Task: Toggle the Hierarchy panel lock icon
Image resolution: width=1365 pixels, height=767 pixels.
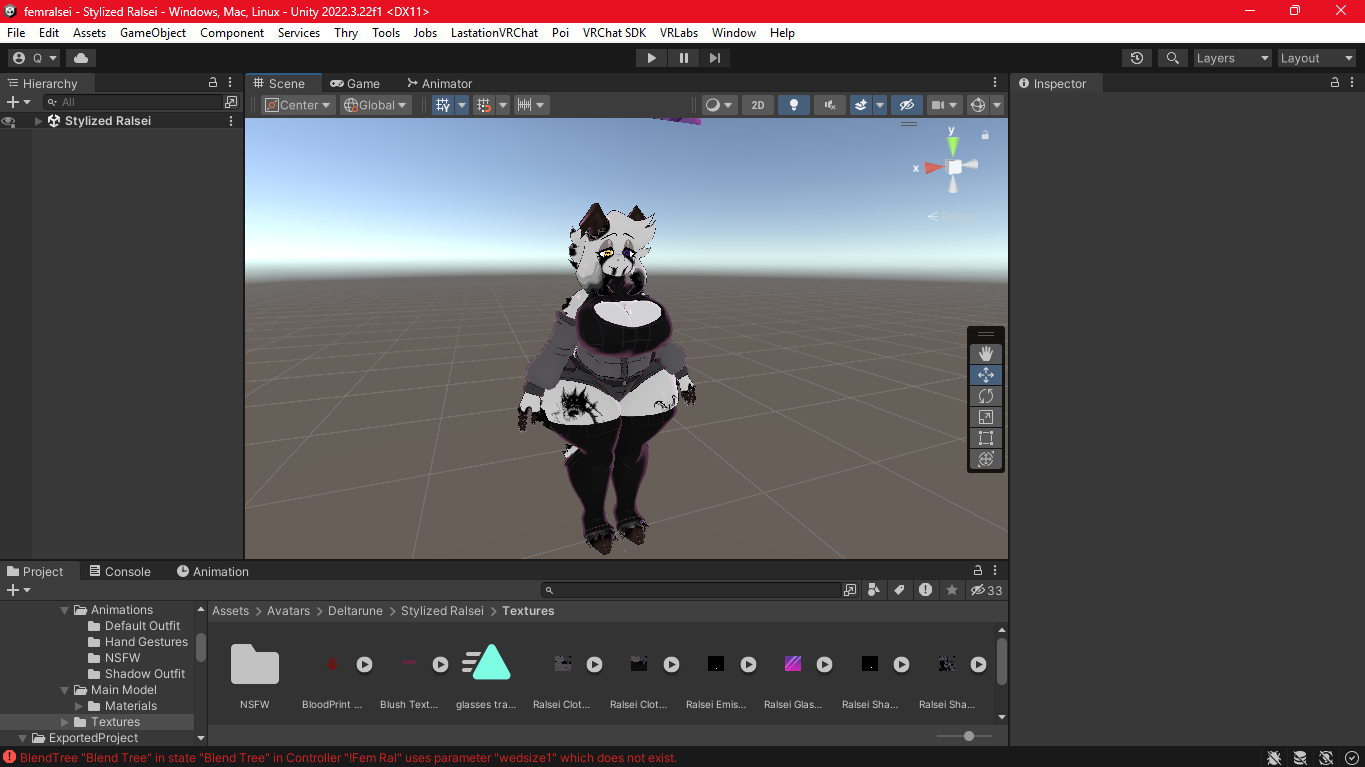Action: point(212,83)
